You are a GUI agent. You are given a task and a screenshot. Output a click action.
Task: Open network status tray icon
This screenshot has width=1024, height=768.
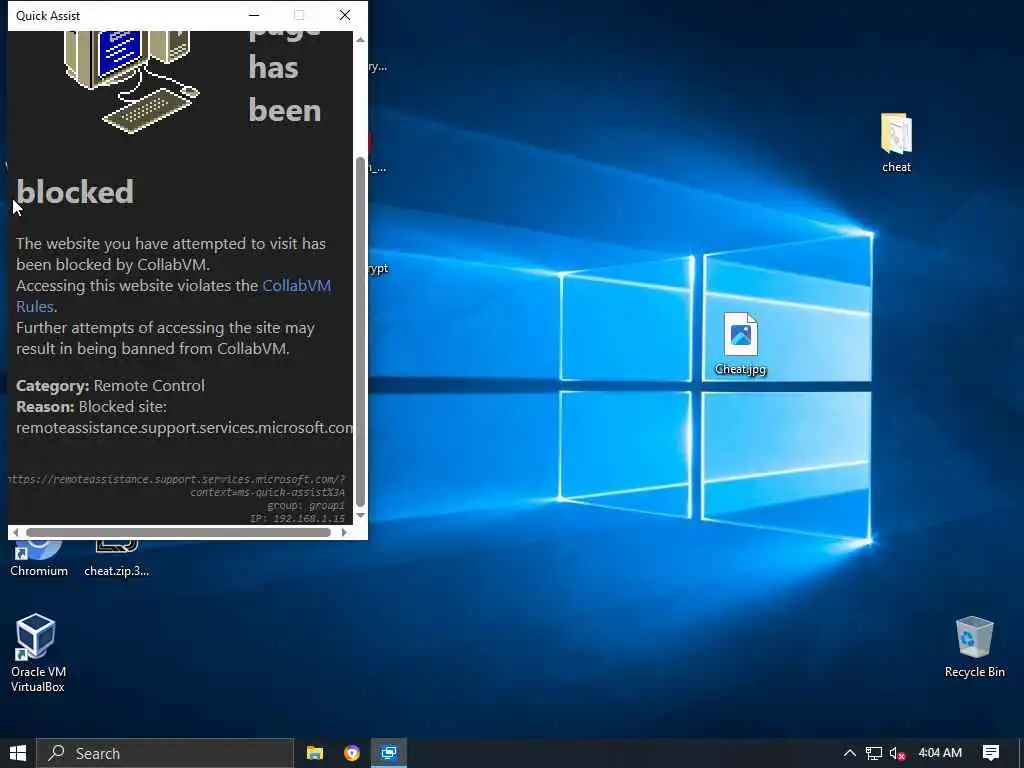(874, 753)
